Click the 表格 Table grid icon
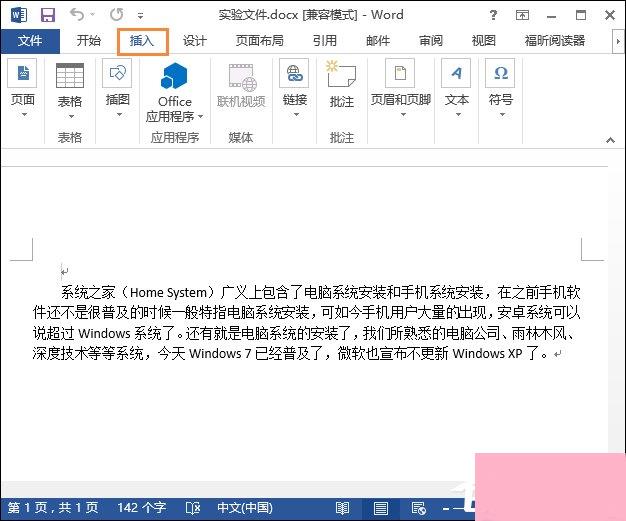The width and height of the screenshot is (626, 521). [x=70, y=75]
